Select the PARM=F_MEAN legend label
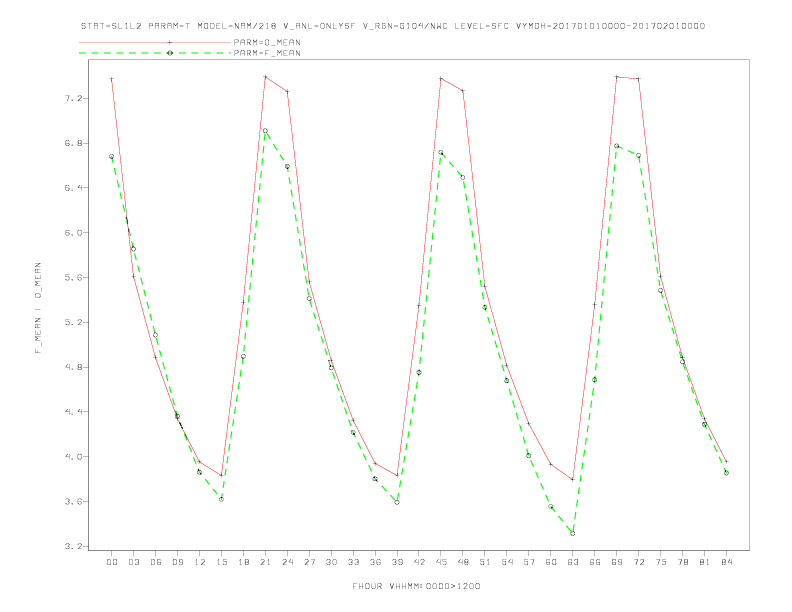 (x=267, y=53)
